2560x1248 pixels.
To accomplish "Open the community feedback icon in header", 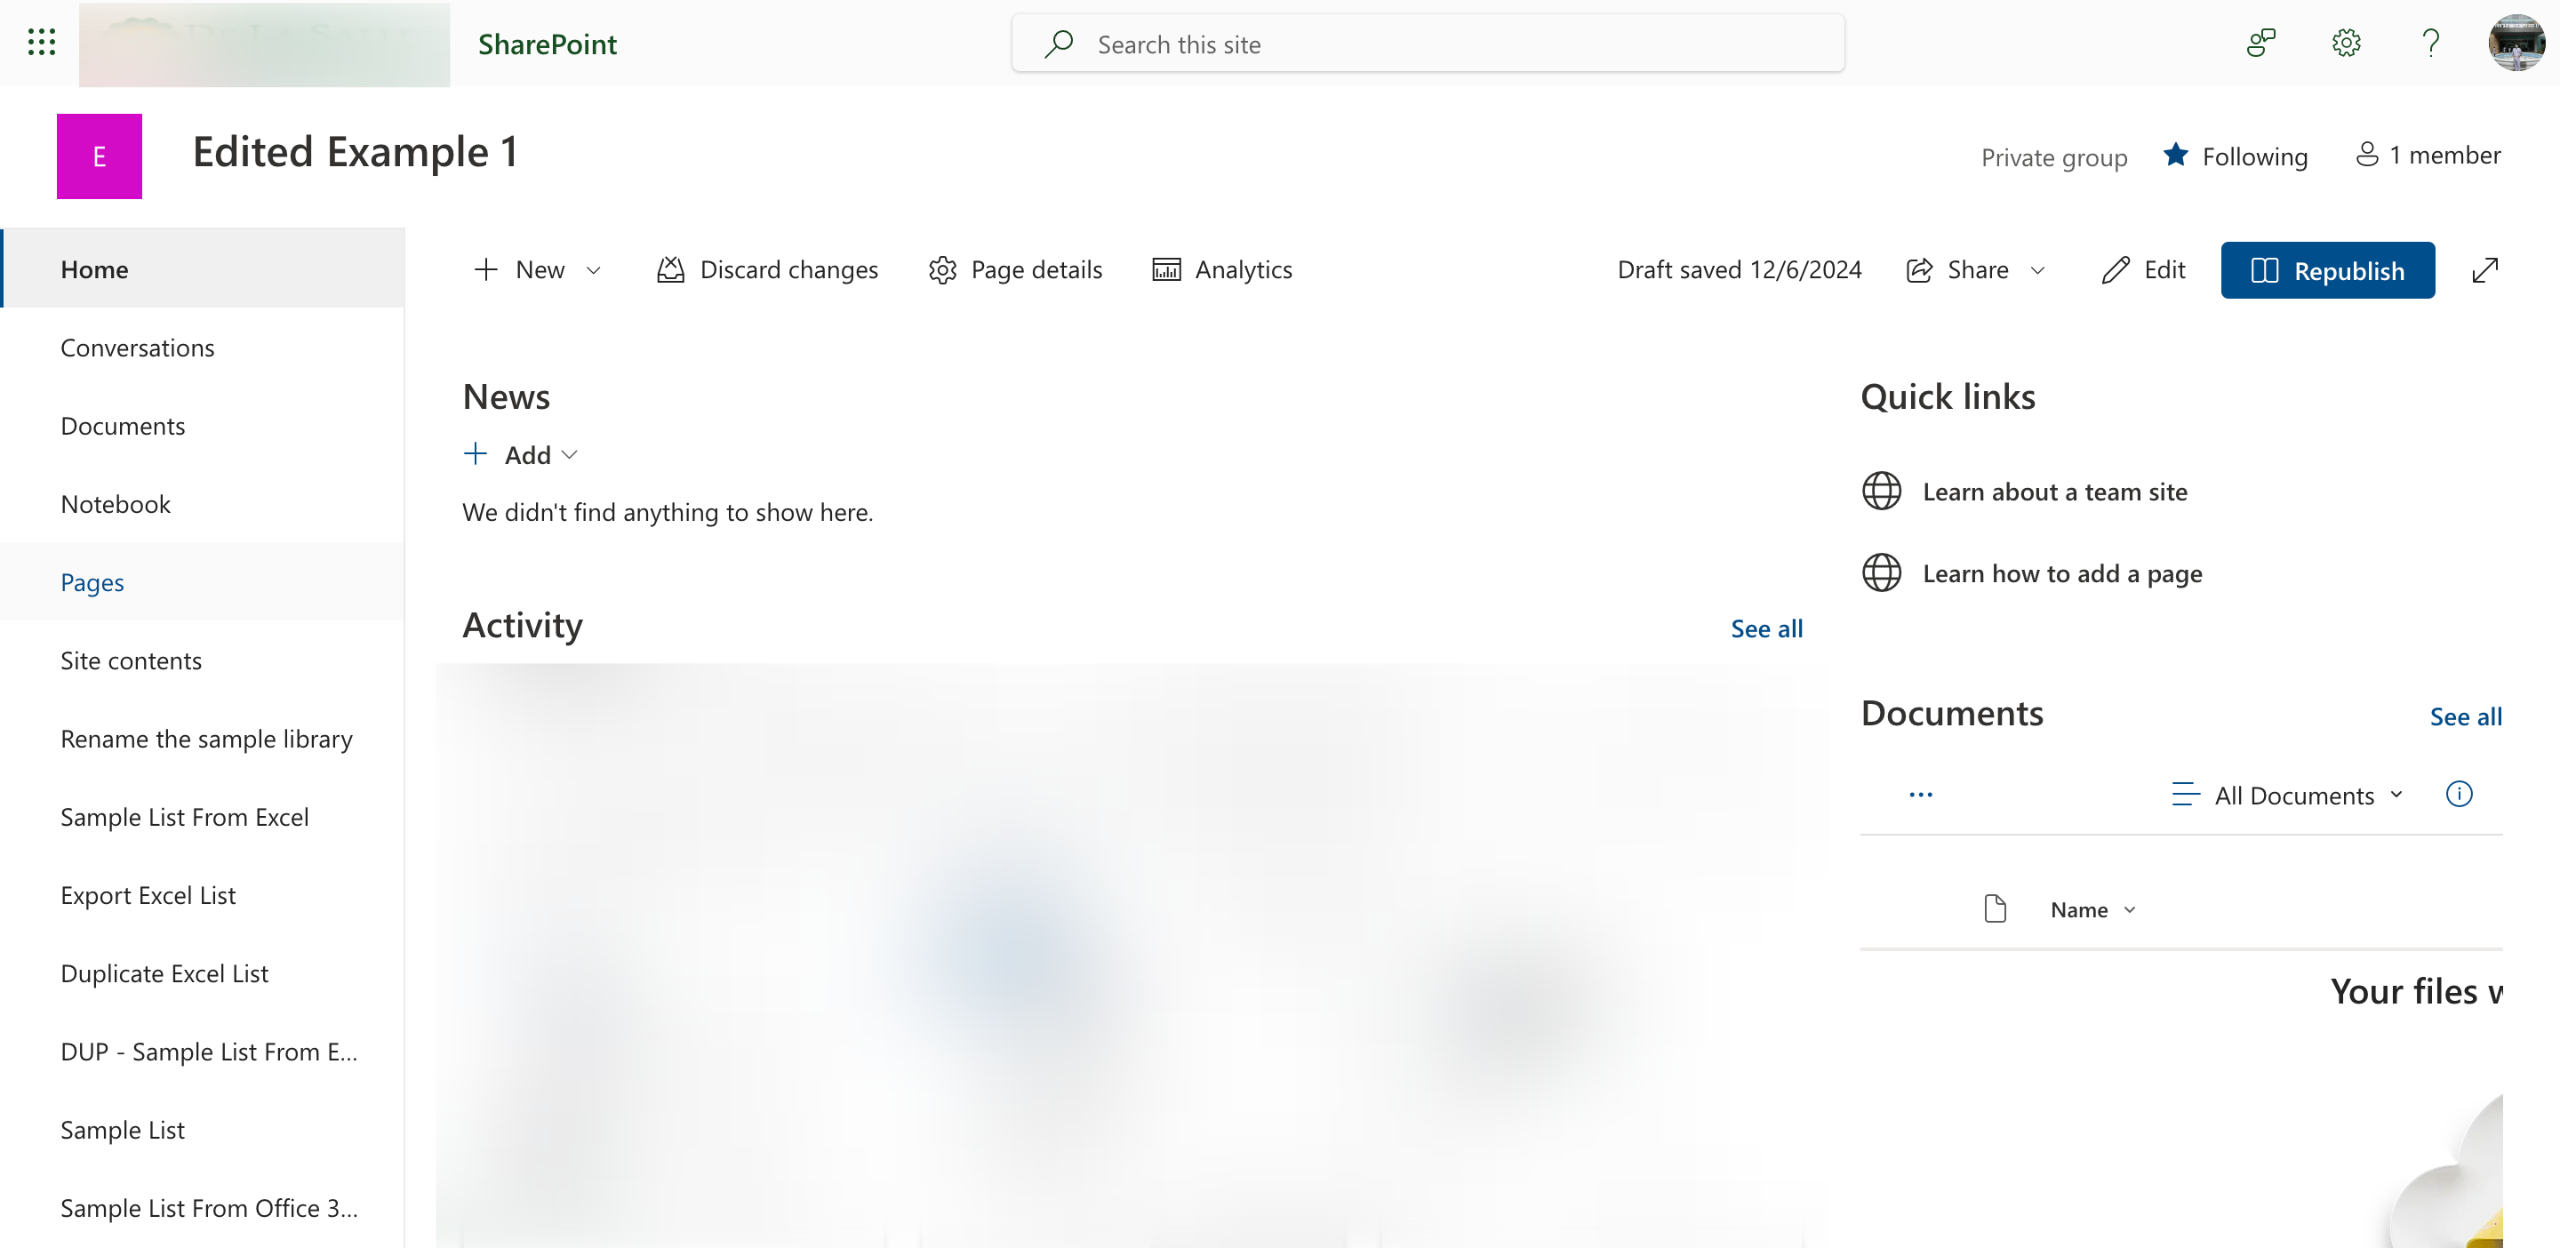I will [2260, 43].
